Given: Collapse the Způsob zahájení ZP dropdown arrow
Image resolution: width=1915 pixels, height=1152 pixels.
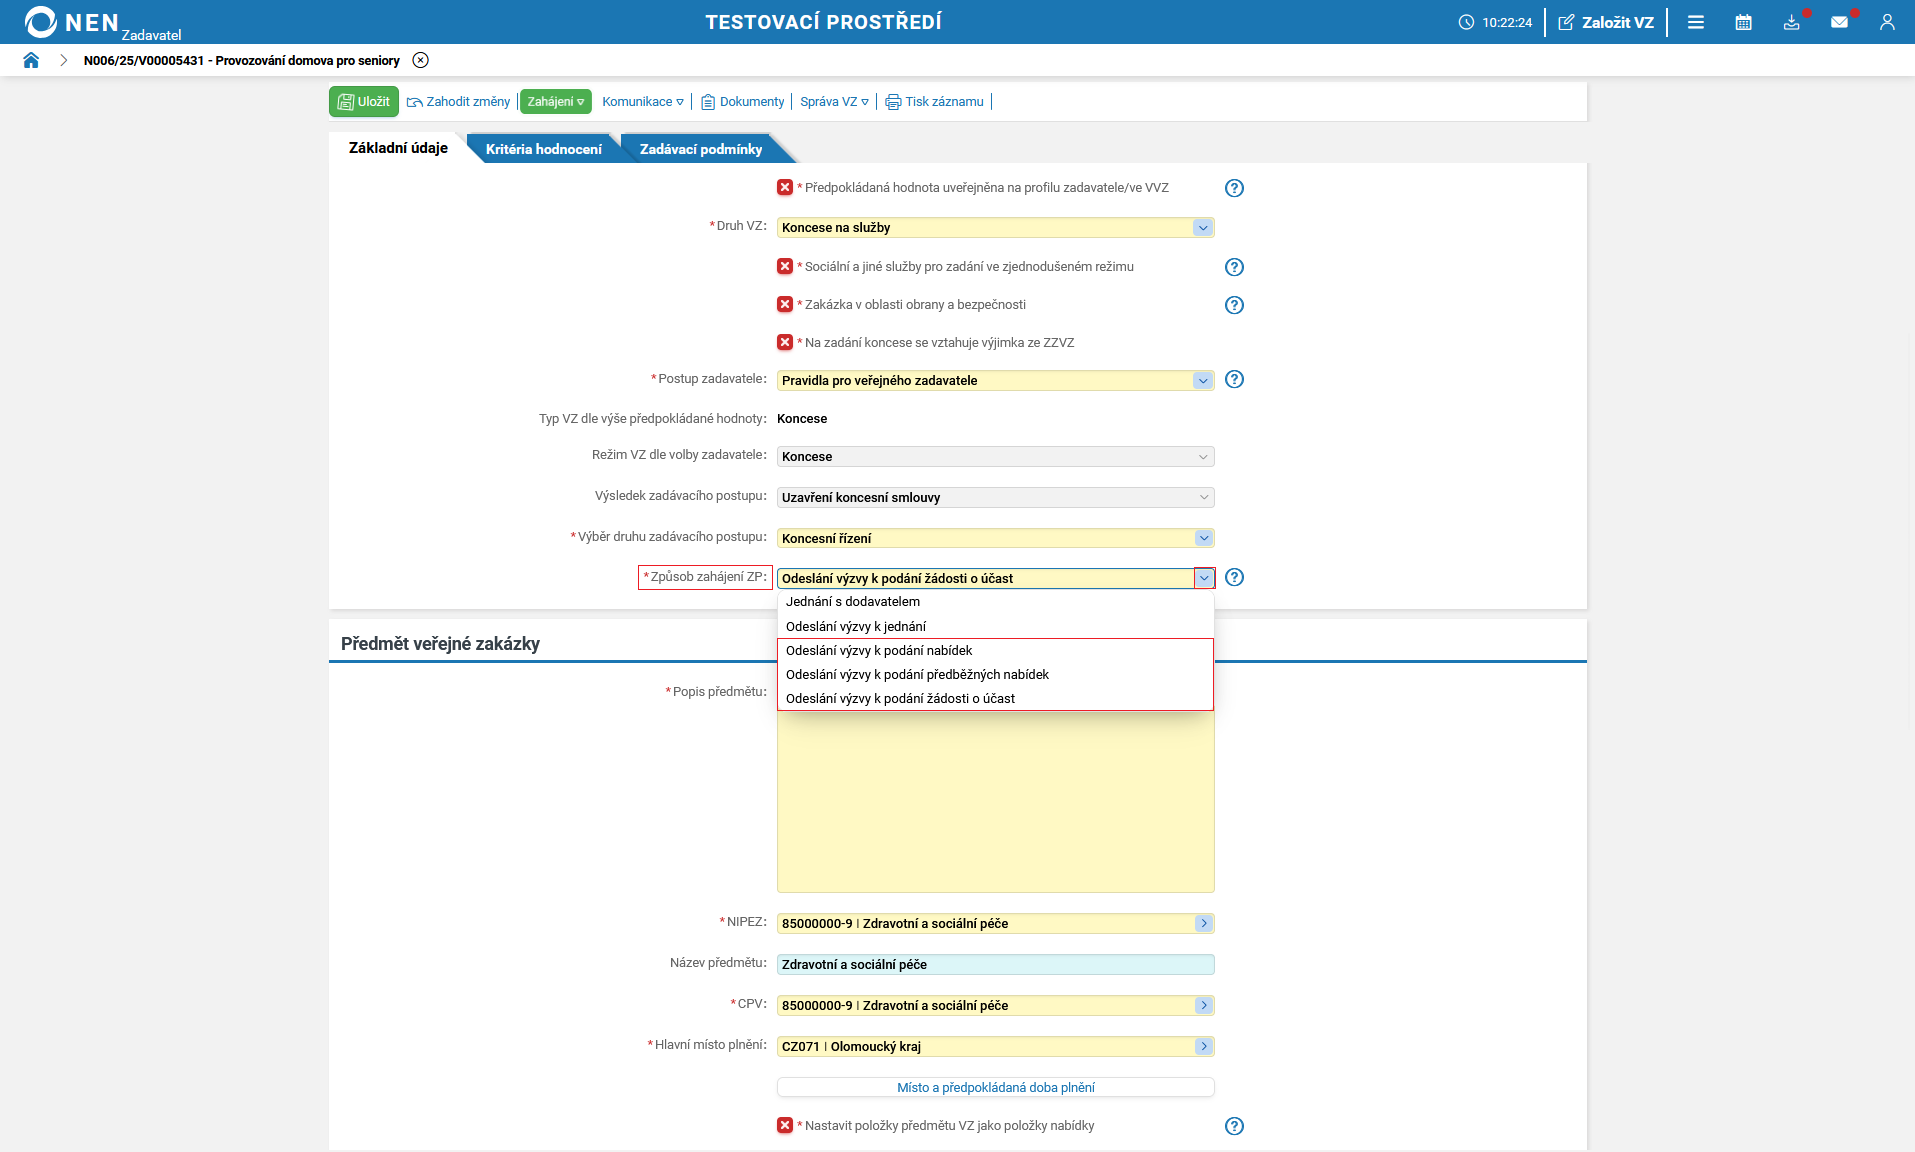Looking at the screenshot, I should point(1204,578).
